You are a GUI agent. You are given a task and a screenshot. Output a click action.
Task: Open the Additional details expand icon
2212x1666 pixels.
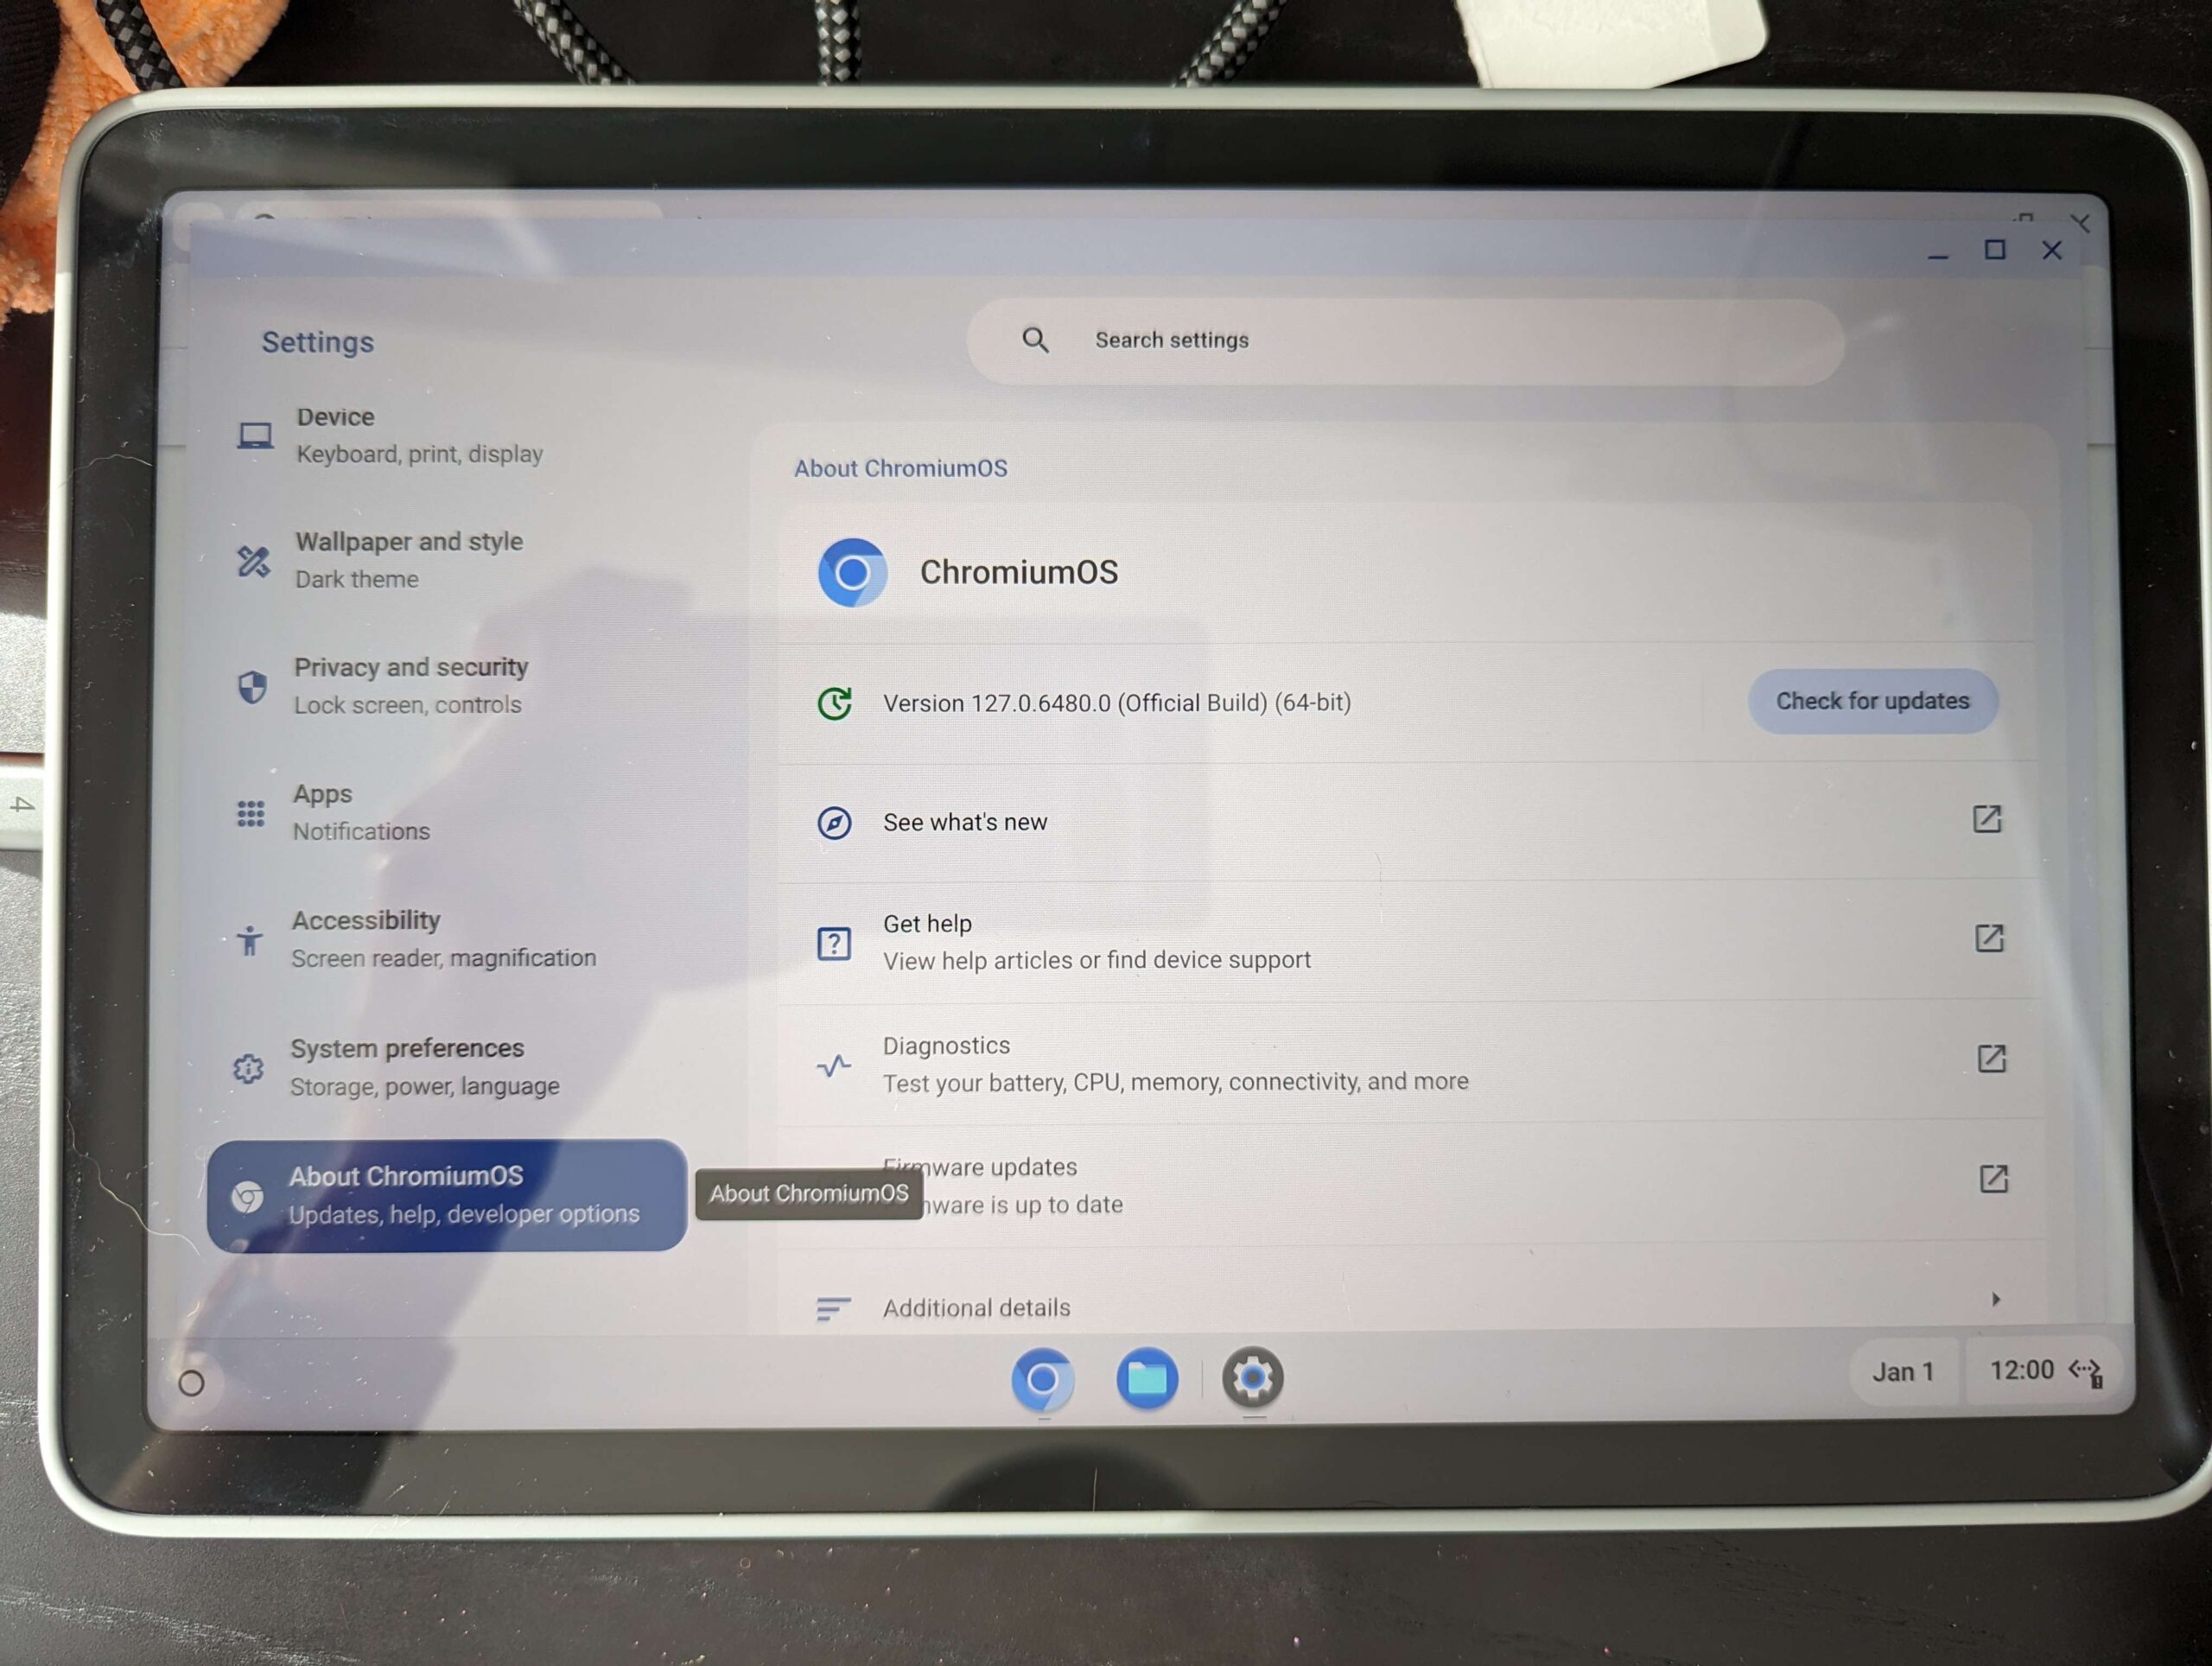coord(1990,1306)
